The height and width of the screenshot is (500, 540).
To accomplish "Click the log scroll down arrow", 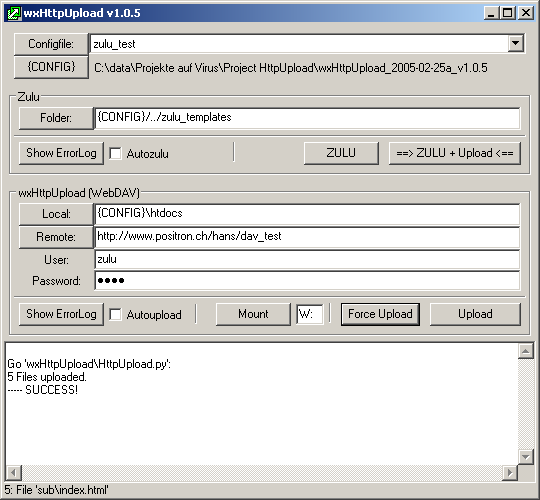I will pyautogui.click(x=526, y=457).
